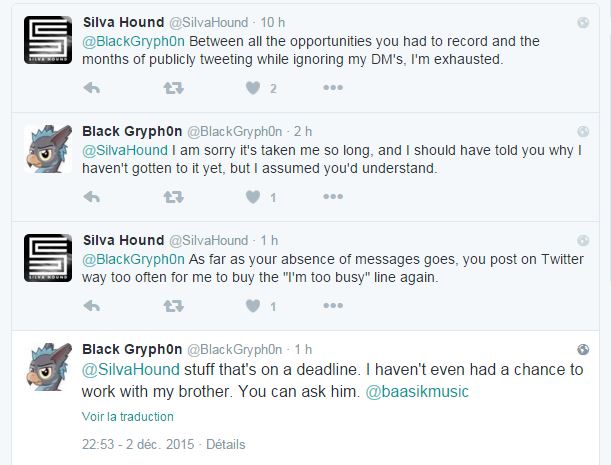The height and width of the screenshot is (465, 611).
Task: Retweet Black Gryph0n's 'I am sorry' tweet
Action: tap(172, 197)
